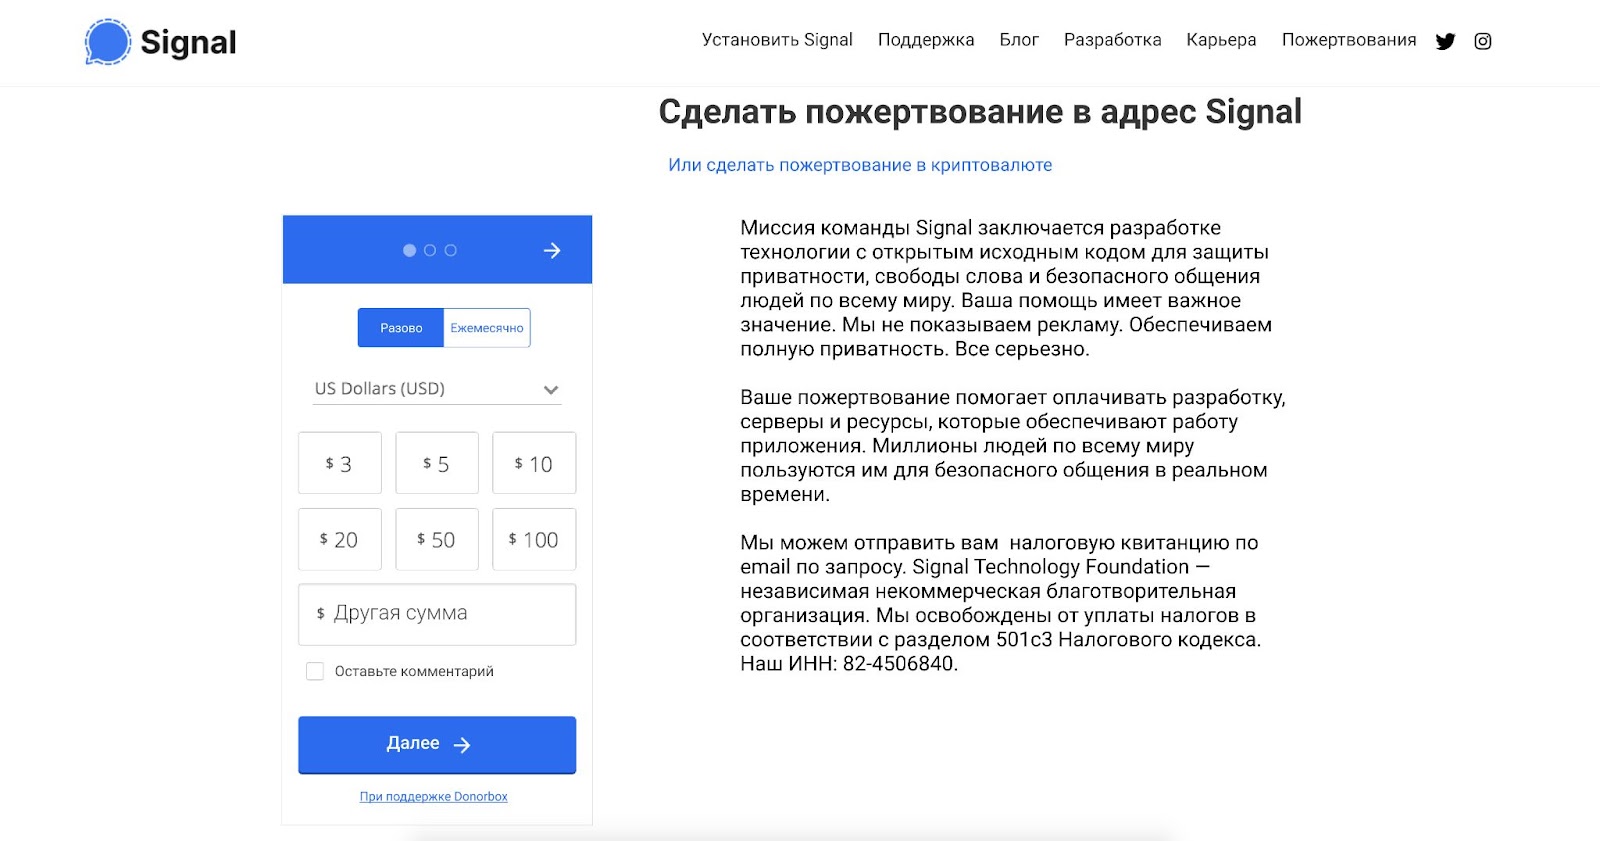Choose the $ 10 donation amount

[534, 463]
